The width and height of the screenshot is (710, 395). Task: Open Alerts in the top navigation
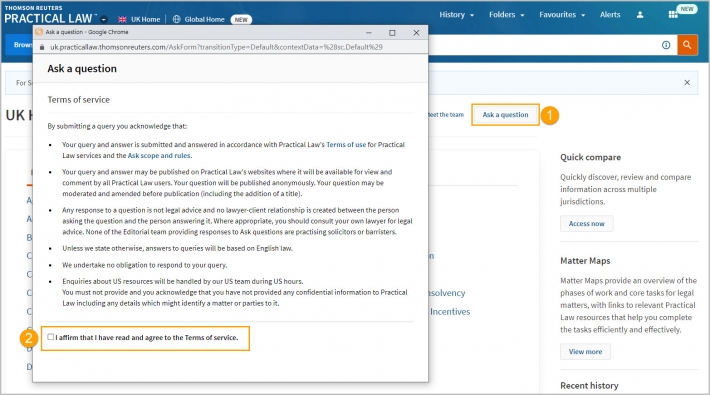[610, 14]
